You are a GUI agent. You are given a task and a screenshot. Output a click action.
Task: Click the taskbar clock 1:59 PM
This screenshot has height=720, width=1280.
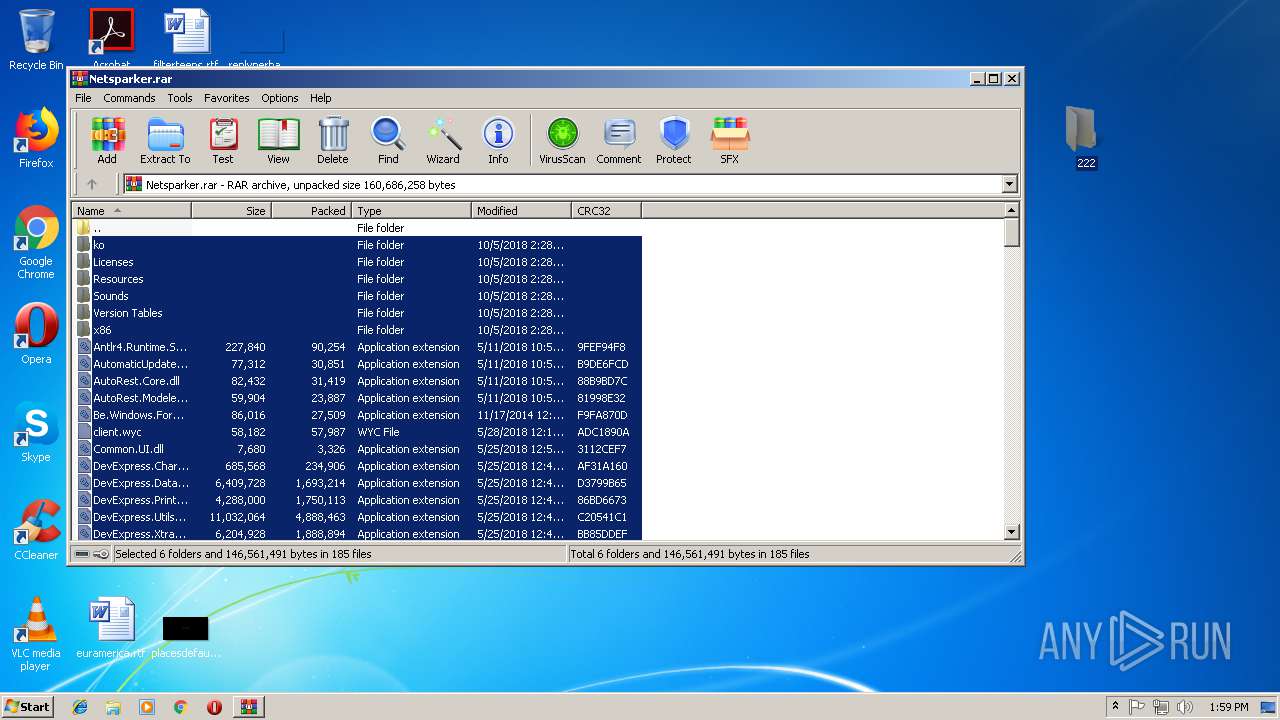click(x=1228, y=707)
